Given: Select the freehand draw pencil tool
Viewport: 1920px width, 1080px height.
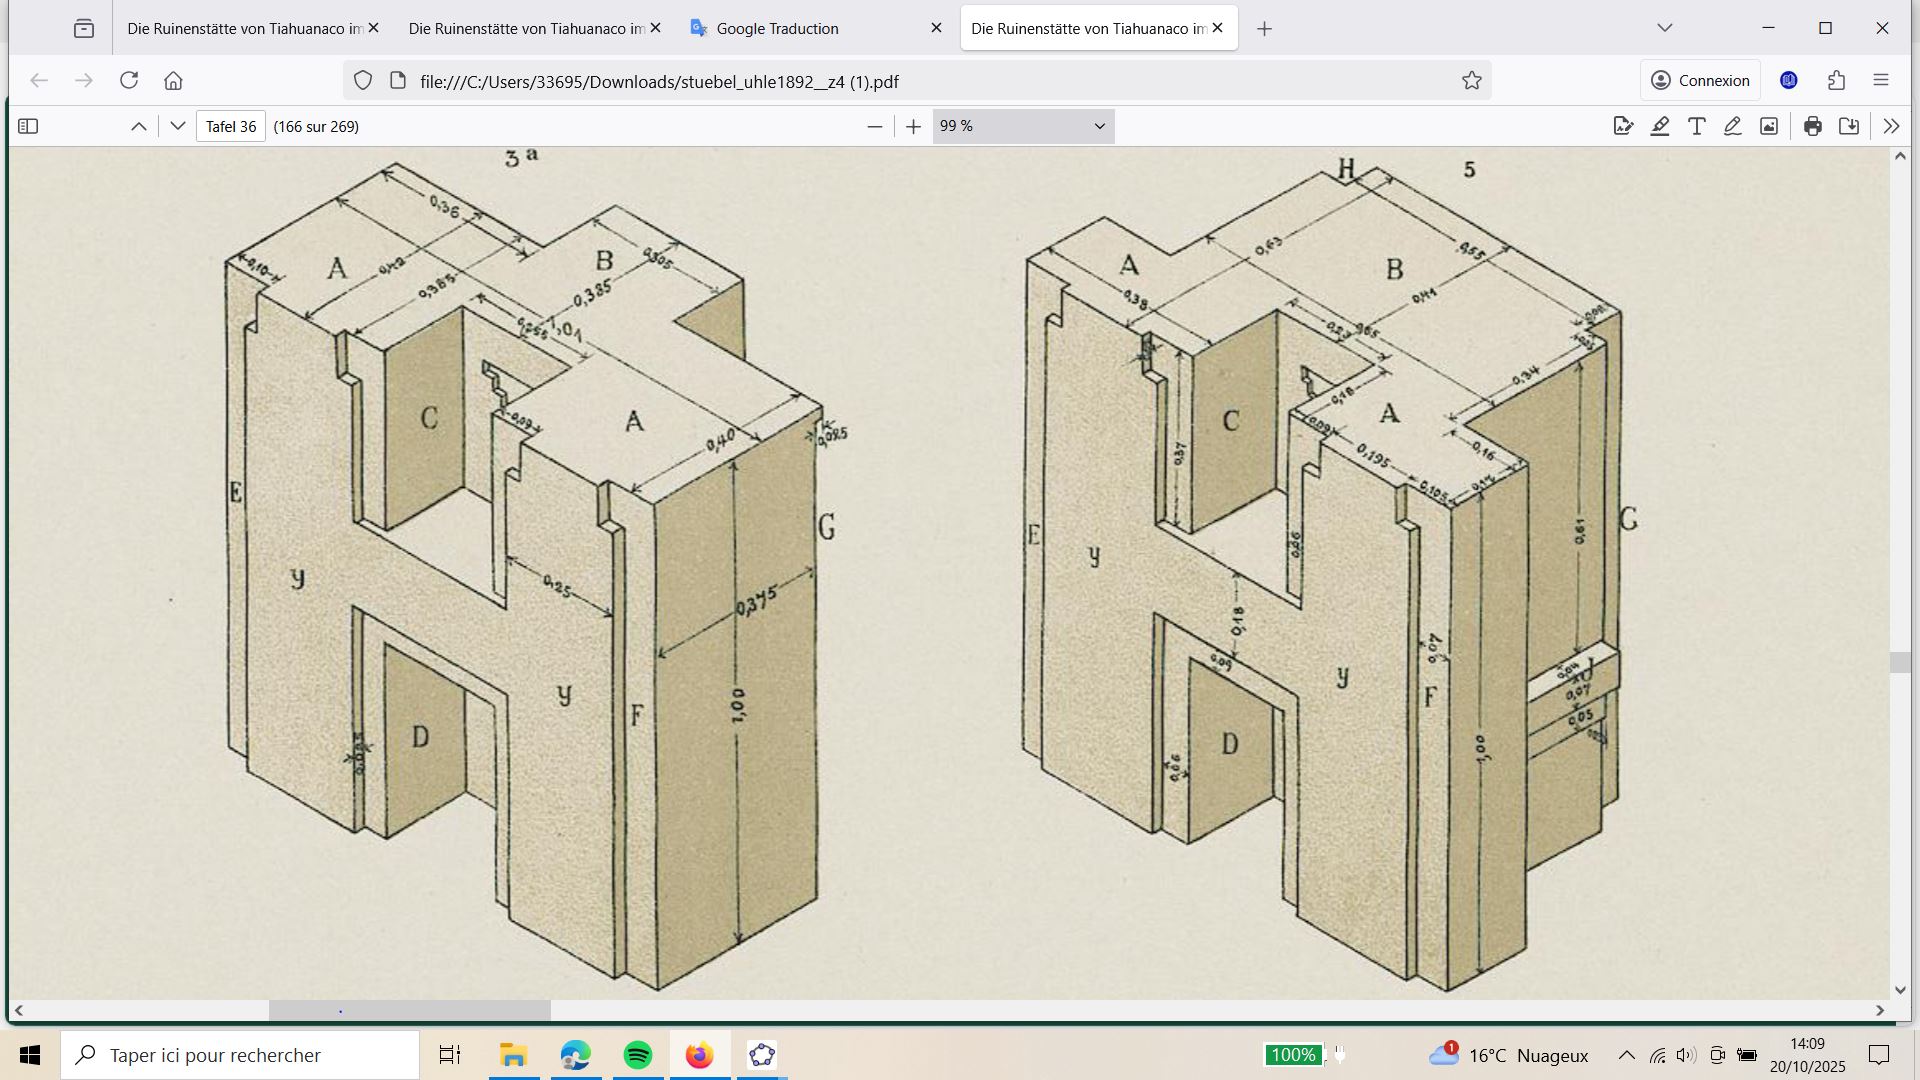Looking at the screenshot, I should click(1733, 126).
